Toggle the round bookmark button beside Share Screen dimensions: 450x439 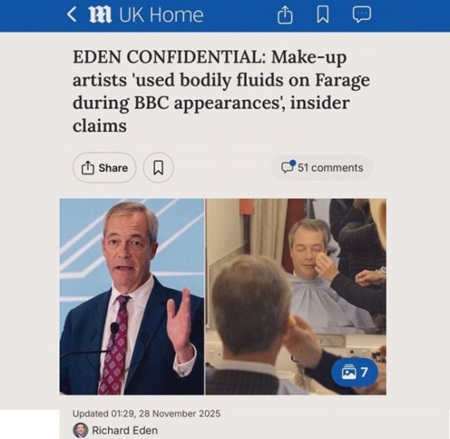(x=158, y=168)
